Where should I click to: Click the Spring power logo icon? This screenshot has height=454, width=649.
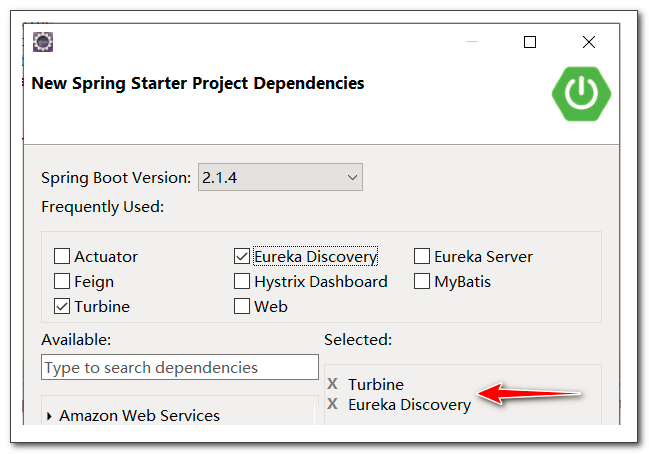click(x=581, y=94)
